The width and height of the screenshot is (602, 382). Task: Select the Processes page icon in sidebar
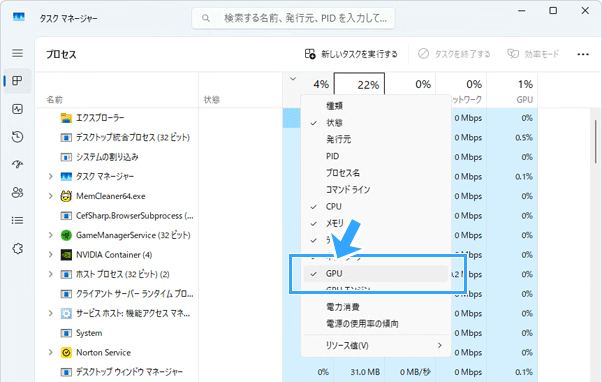click(x=17, y=81)
